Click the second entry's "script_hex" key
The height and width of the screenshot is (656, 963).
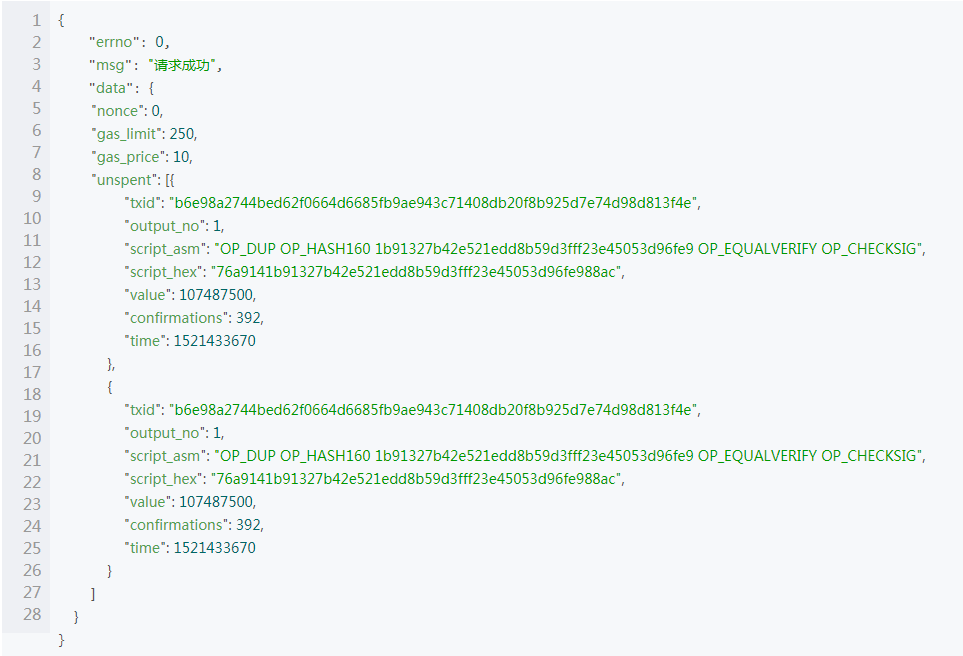pos(165,479)
